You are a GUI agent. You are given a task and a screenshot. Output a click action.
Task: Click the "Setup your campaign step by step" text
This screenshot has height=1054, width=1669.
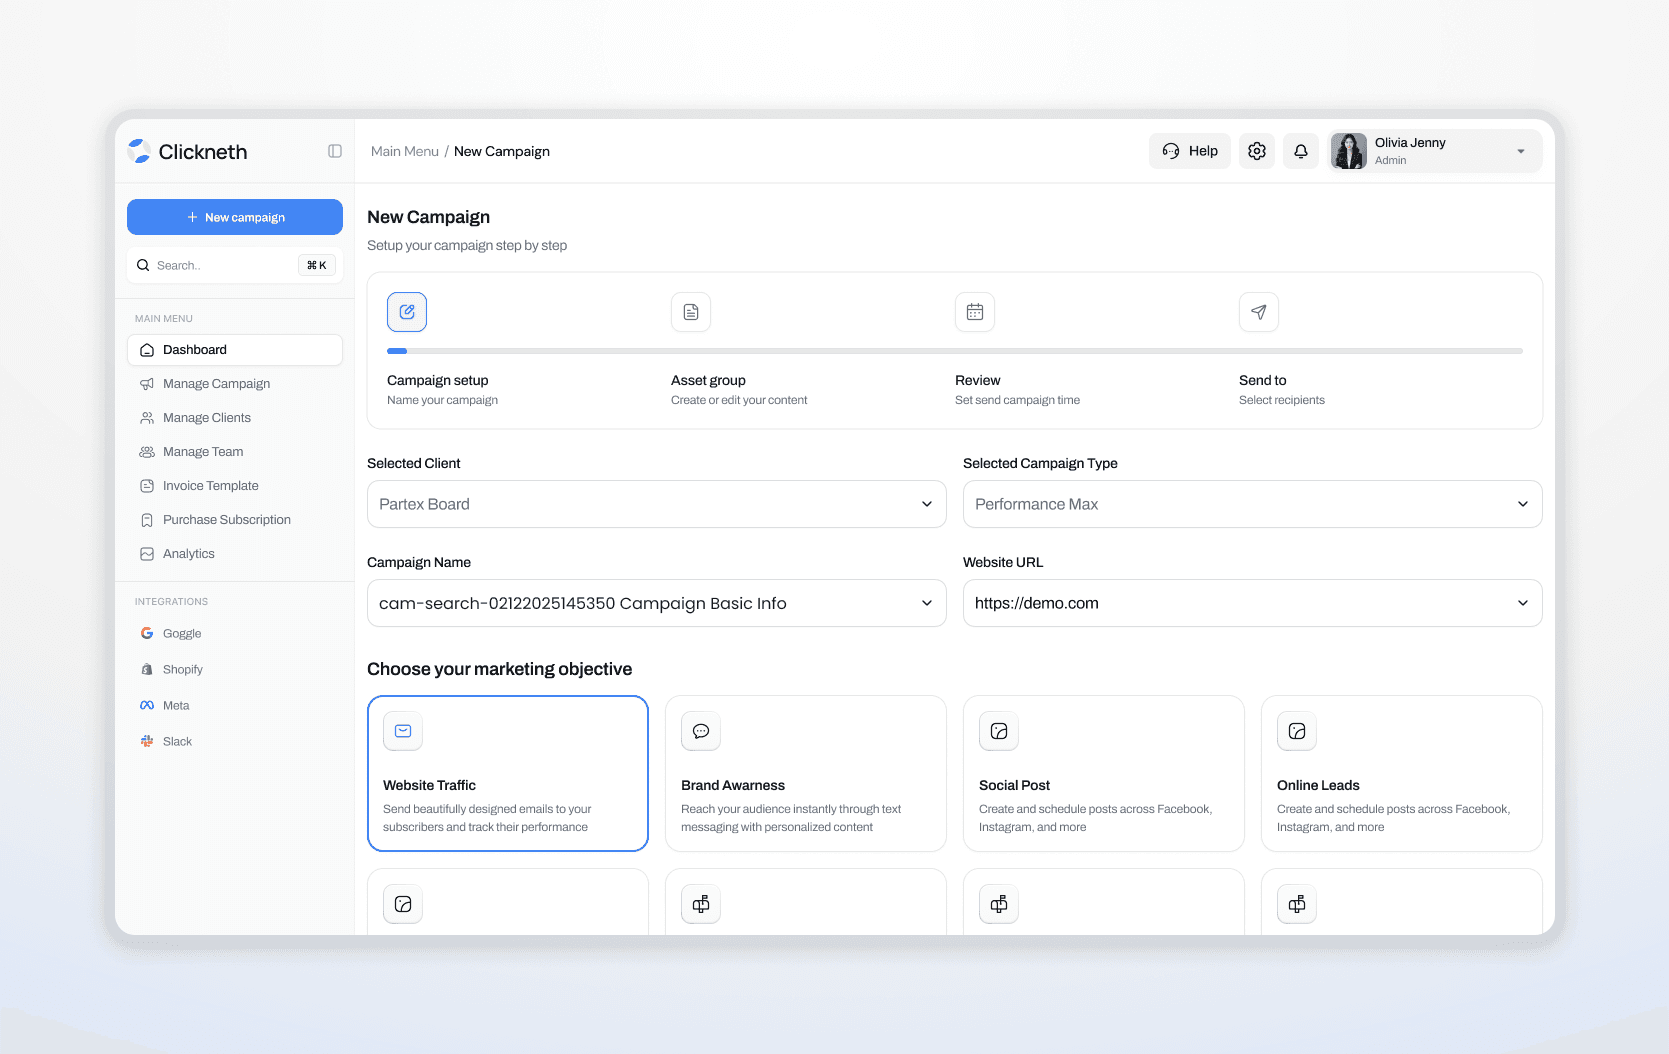coord(467,245)
